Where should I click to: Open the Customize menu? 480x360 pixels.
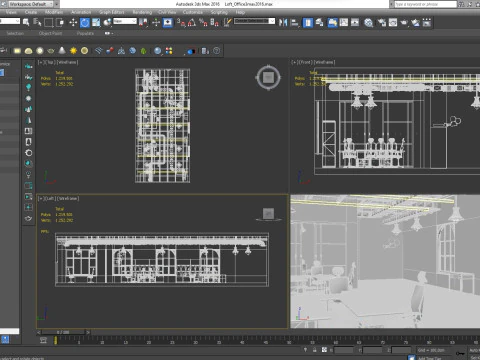click(x=193, y=12)
